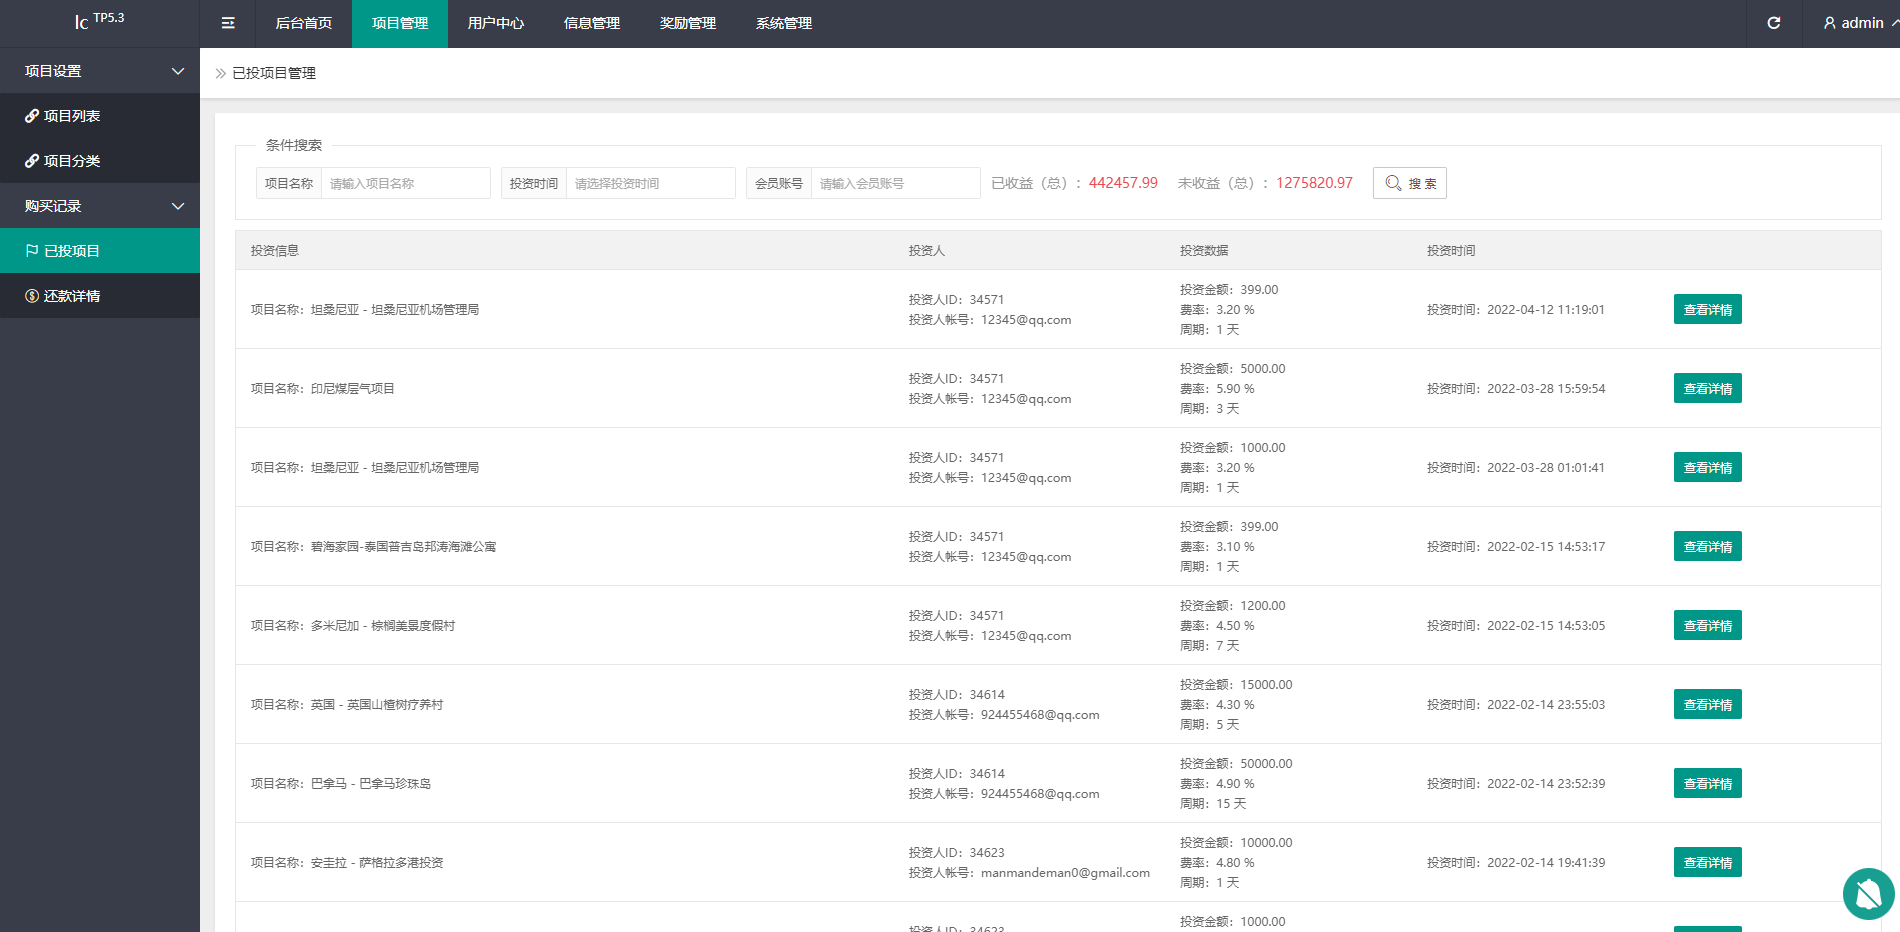Click the refresh icon in top bar
This screenshot has height=932, width=1900.
click(x=1773, y=23)
